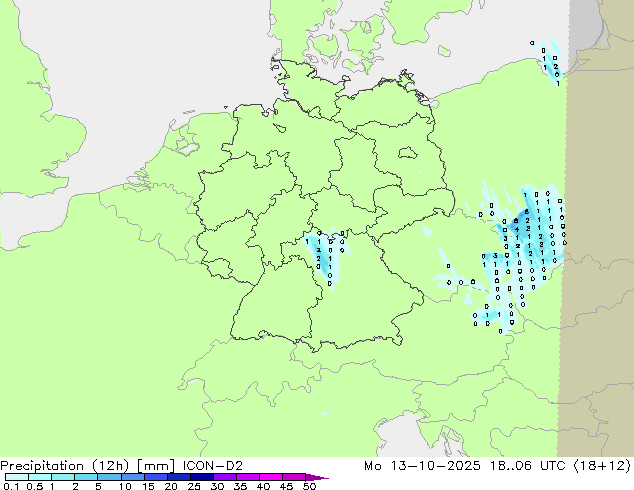634x490 pixels.
Task: Select the 25 mm dark blue swatch
Action: point(201,477)
